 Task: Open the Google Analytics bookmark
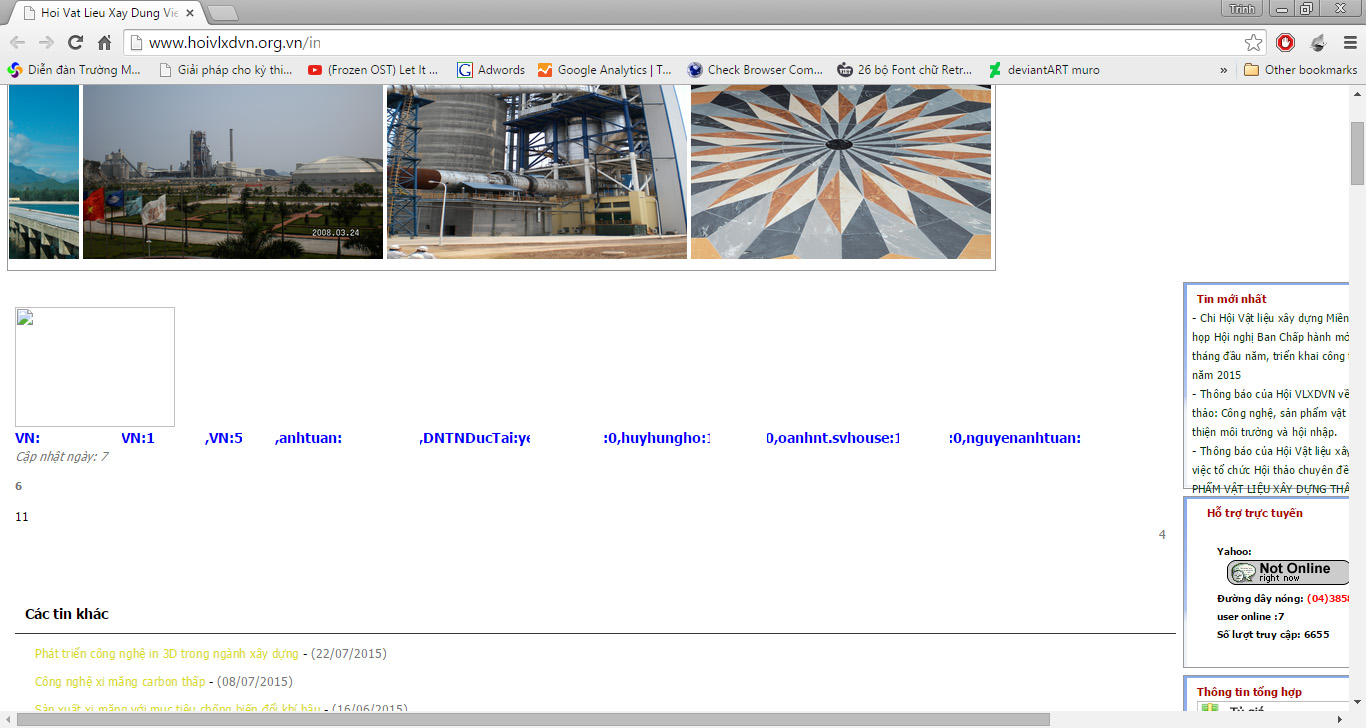pos(605,70)
